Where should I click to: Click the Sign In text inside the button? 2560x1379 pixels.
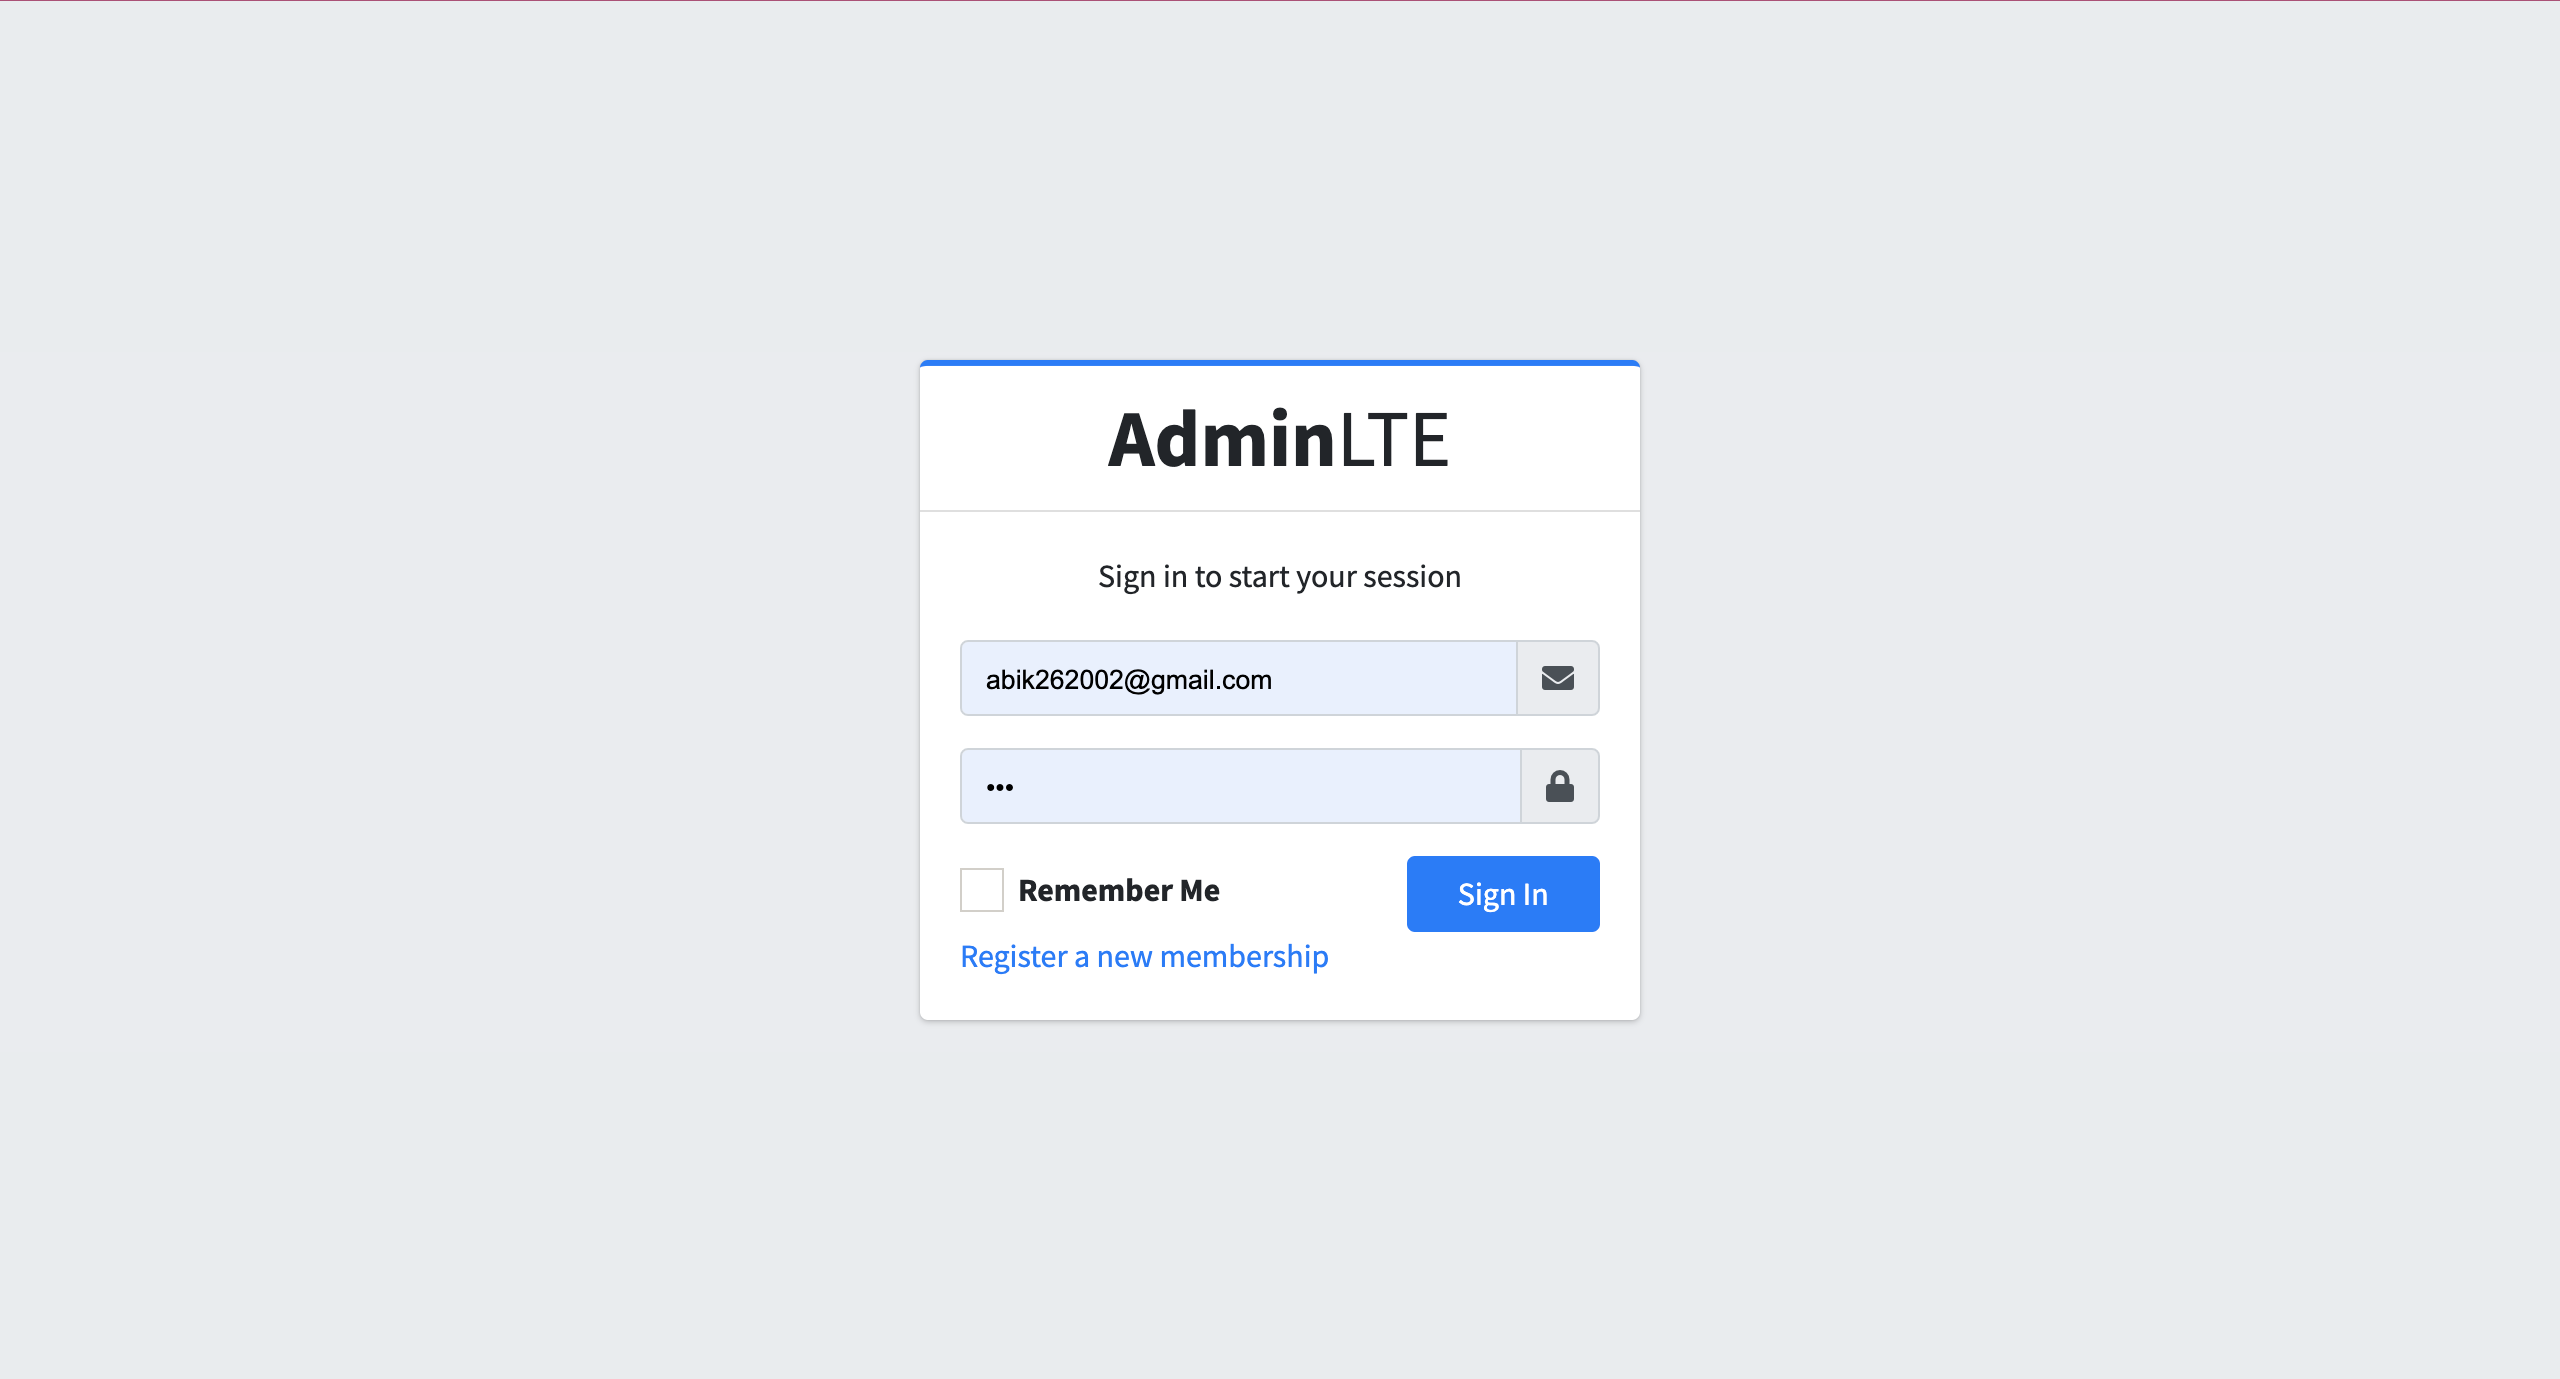(1502, 894)
